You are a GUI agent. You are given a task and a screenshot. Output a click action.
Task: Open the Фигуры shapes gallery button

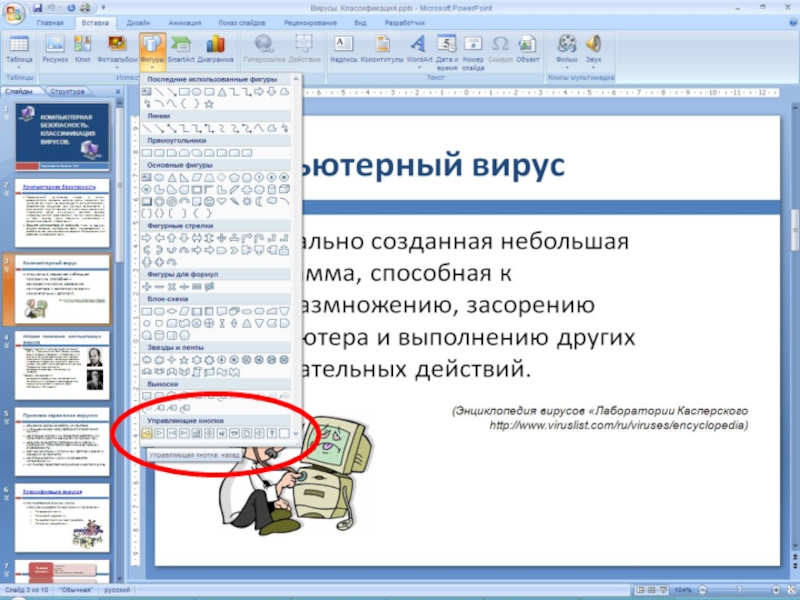pyautogui.click(x=152, y=51)
